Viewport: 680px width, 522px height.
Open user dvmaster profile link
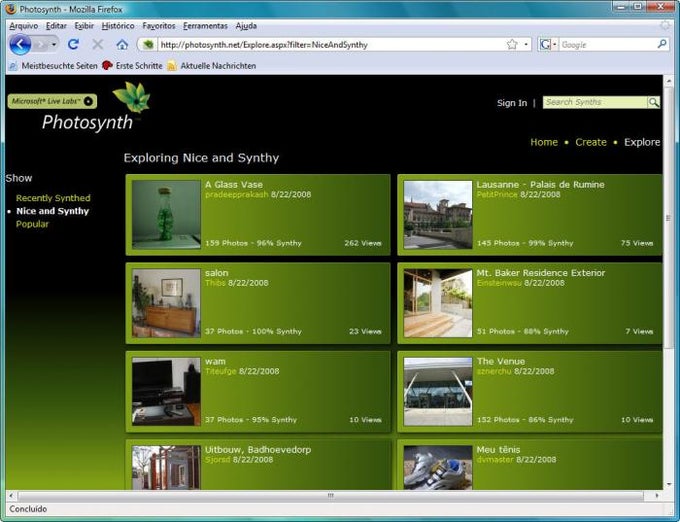(495, 460)
